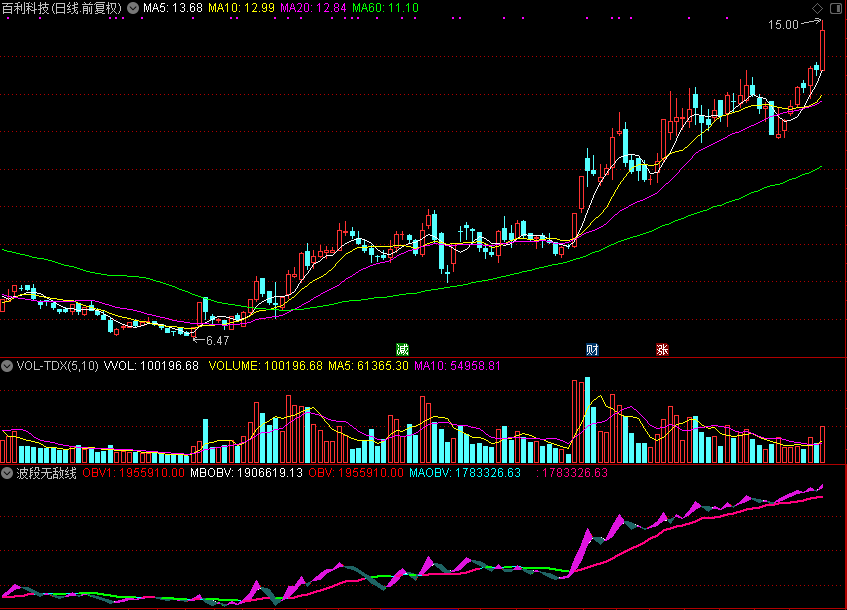
Task: Expand the VOL-TDX indicator dropdown
Action: 7,366
